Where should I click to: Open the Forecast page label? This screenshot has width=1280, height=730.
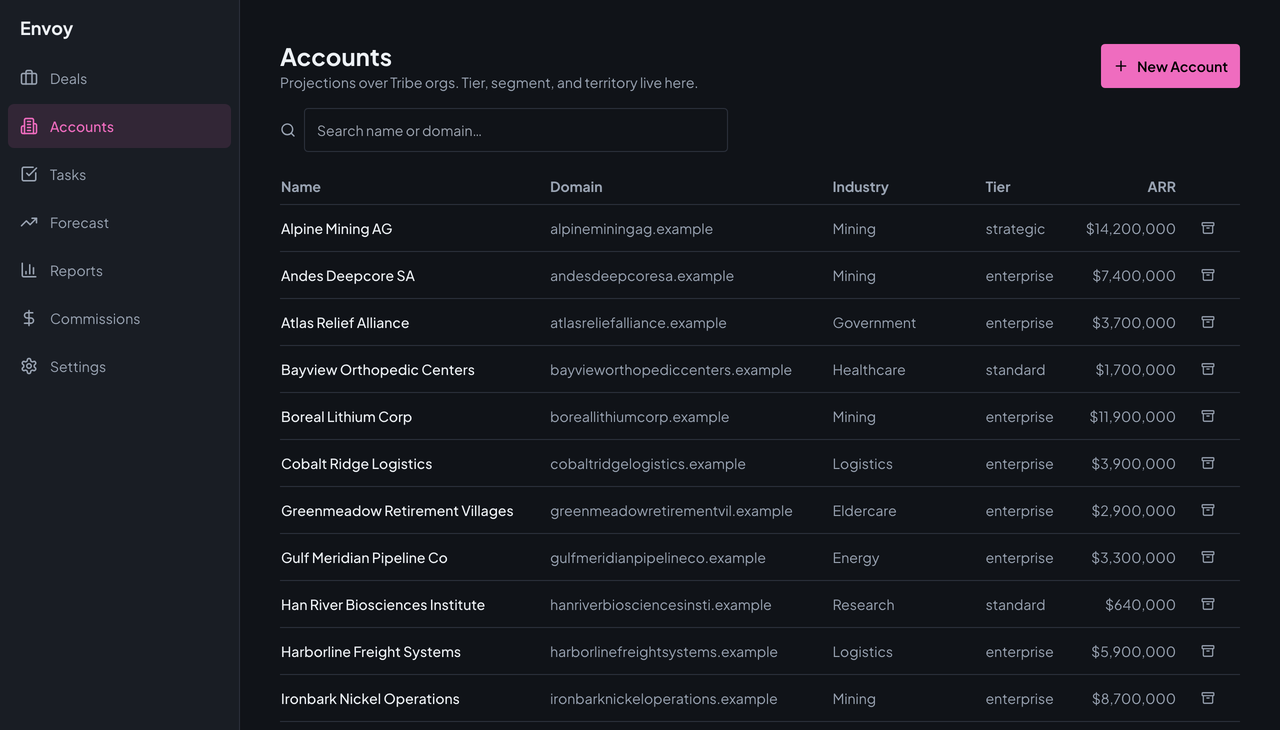(x=79, y=223)
